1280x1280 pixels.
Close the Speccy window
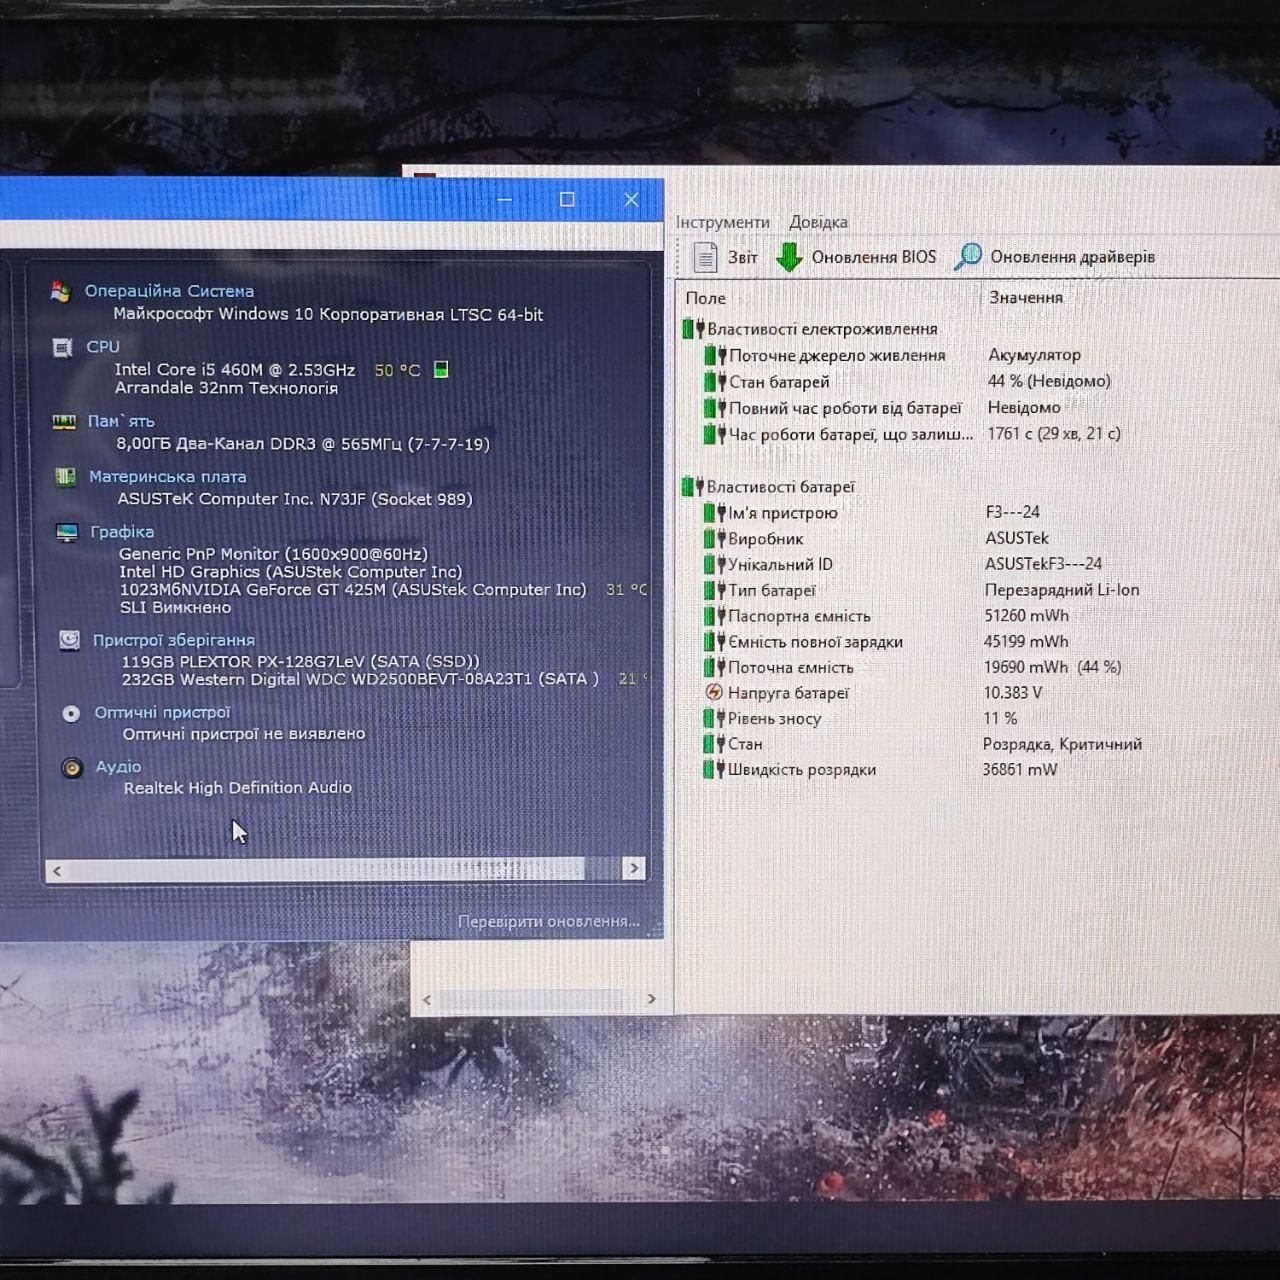pos(631,200)
